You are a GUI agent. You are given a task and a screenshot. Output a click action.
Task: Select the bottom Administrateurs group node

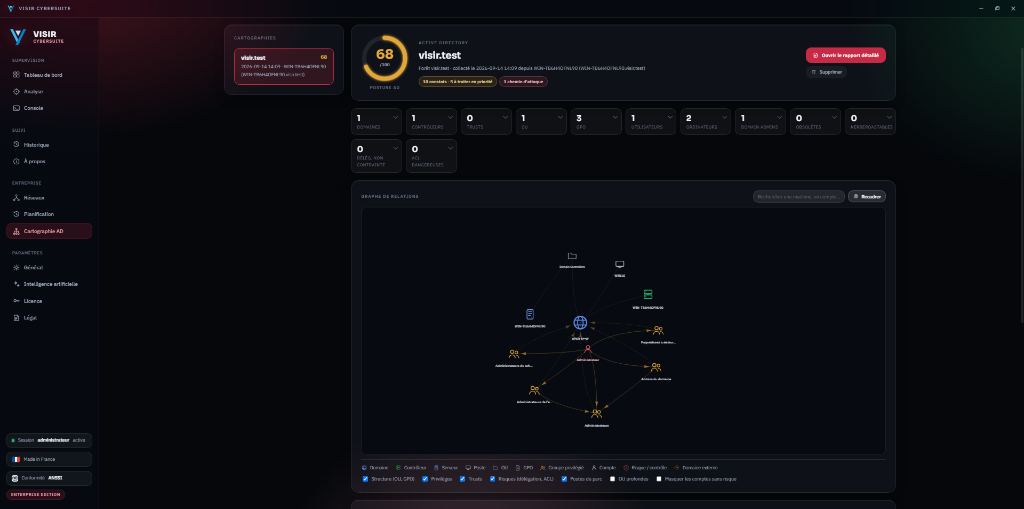click(x=596, y=413)
